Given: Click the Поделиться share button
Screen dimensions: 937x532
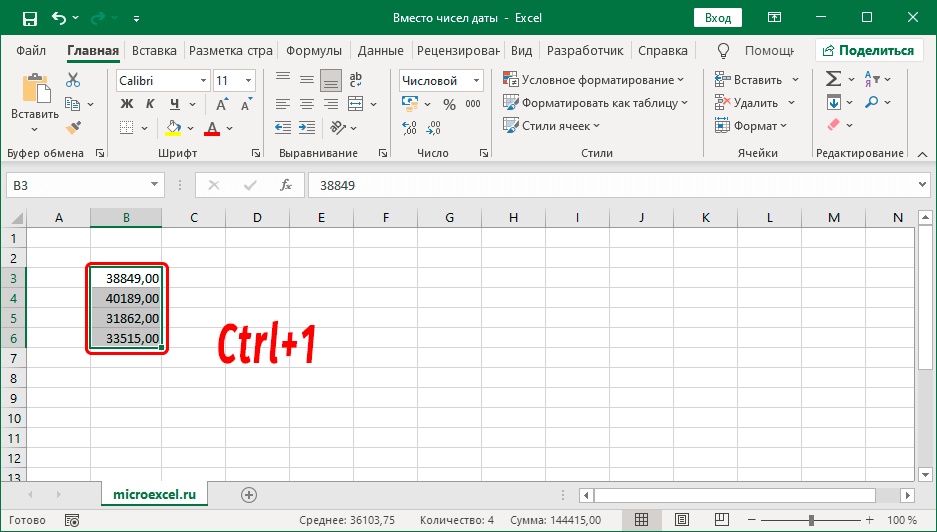Looking at the screenshot, I should pyautogui.click(x=868, y=50).
